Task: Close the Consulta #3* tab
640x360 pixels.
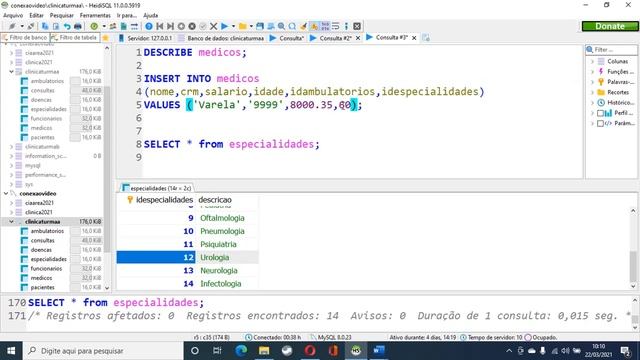Action: pyautogui.click(x=414, y=38)
